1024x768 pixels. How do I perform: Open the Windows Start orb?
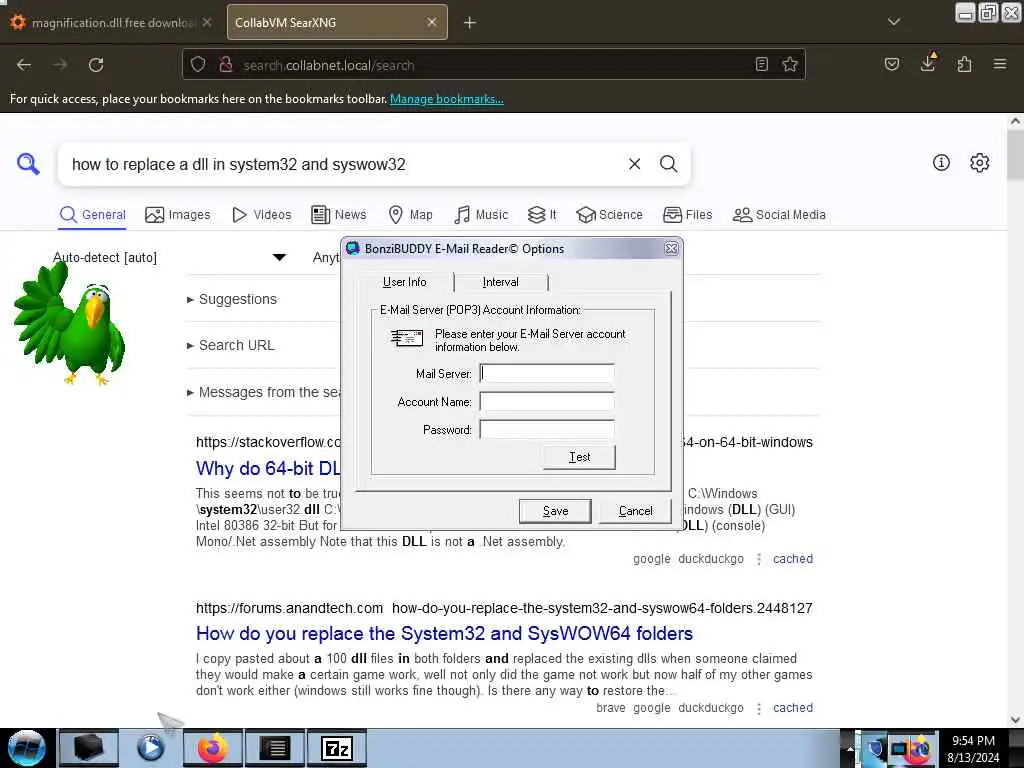point(26,748)
